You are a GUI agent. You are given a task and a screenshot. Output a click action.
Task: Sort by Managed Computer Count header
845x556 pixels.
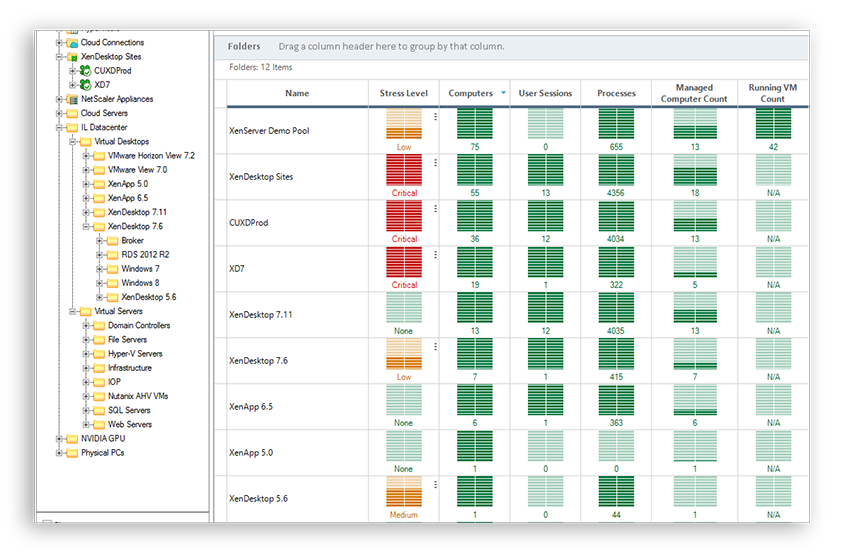tap(694, 93)
